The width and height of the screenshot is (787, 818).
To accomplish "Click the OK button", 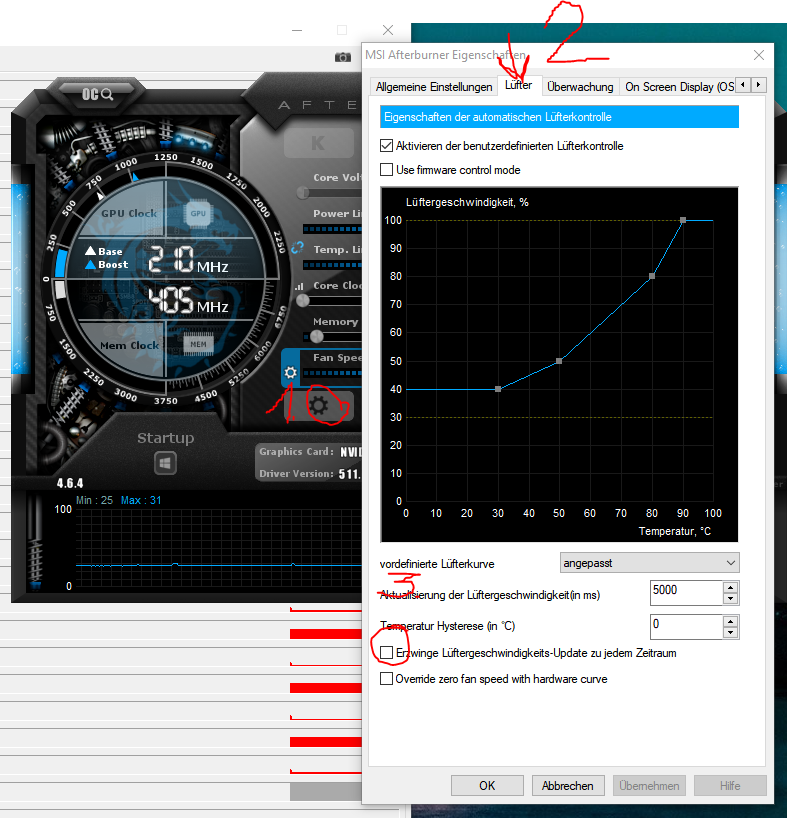I will [x=487, y=786].
